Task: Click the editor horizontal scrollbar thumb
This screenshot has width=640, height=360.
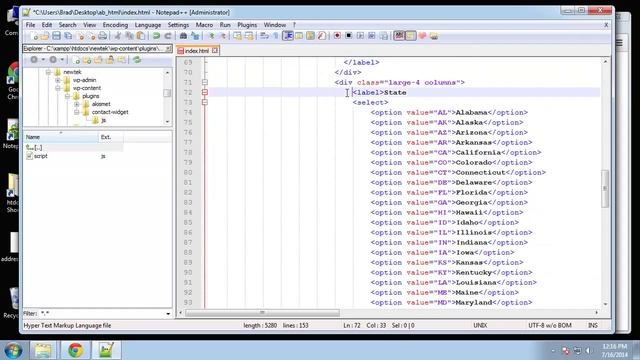Action: 262,313
